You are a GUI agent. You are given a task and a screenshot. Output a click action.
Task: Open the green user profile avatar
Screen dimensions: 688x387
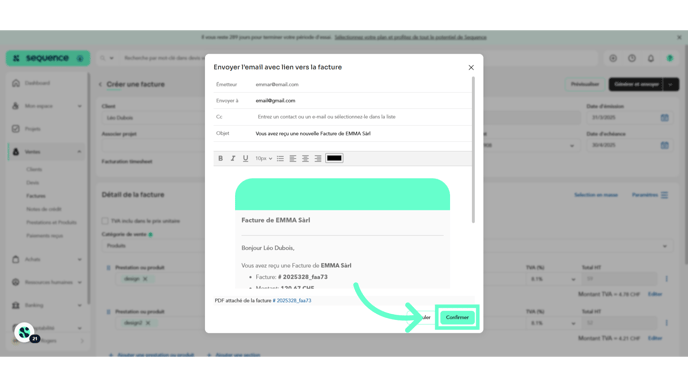(670, 58)
